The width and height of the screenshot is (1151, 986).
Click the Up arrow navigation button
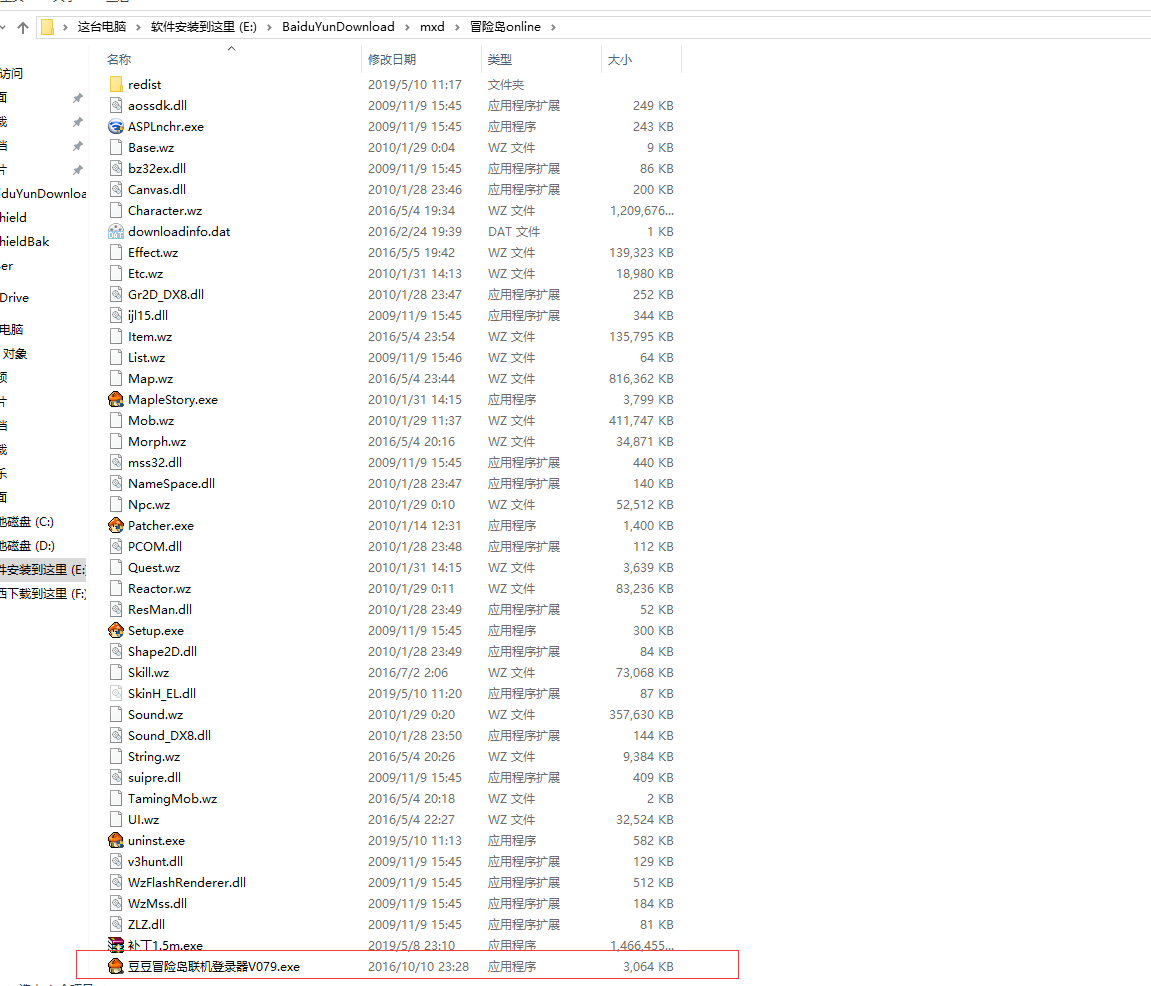(x=23, y=27)
